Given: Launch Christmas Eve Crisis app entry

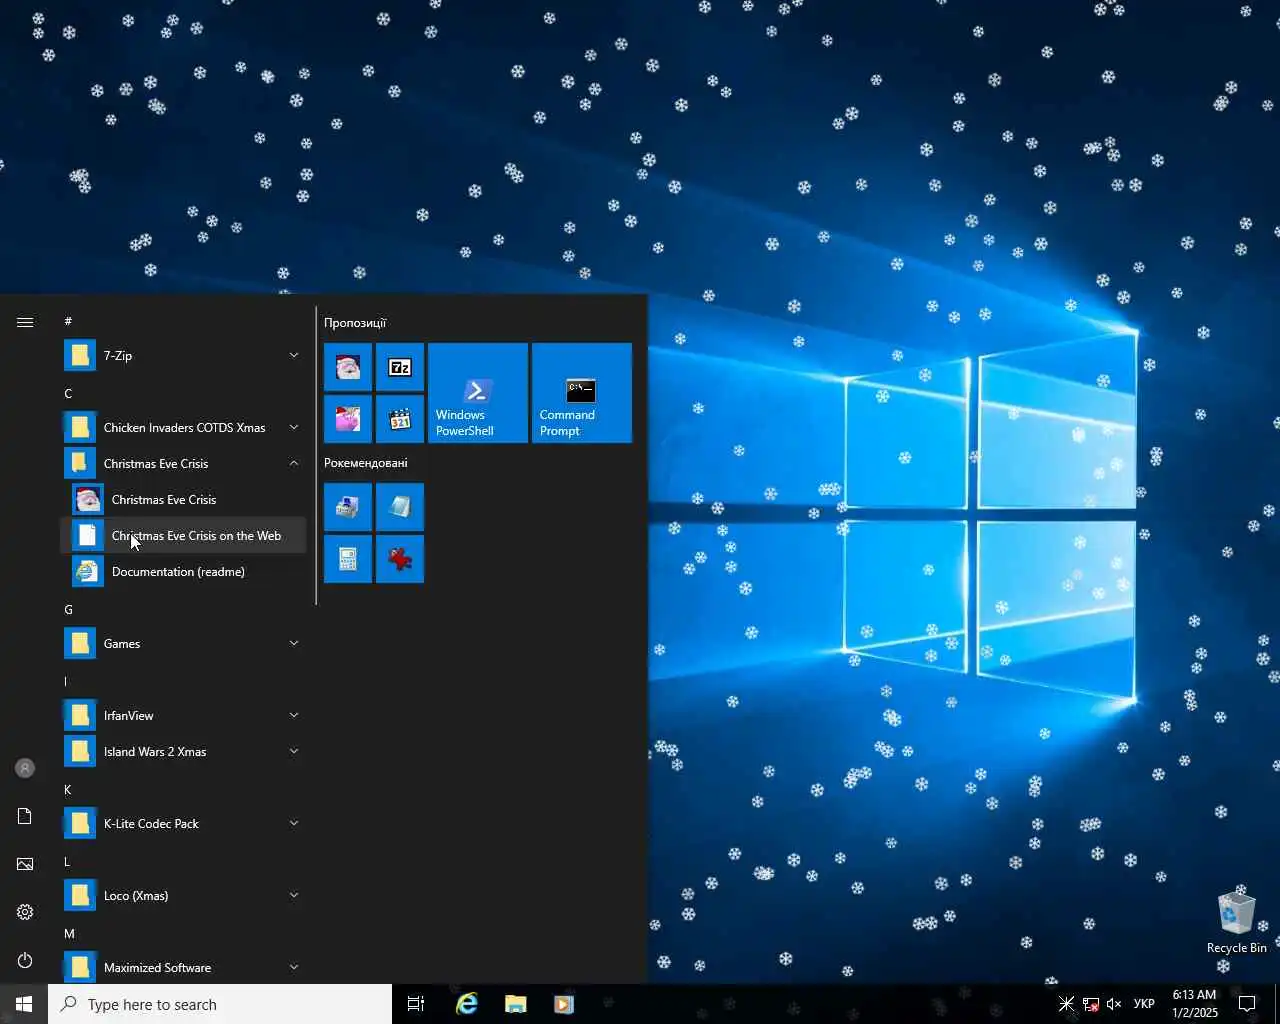Looking at the screenshot, I should pos(184,499).
